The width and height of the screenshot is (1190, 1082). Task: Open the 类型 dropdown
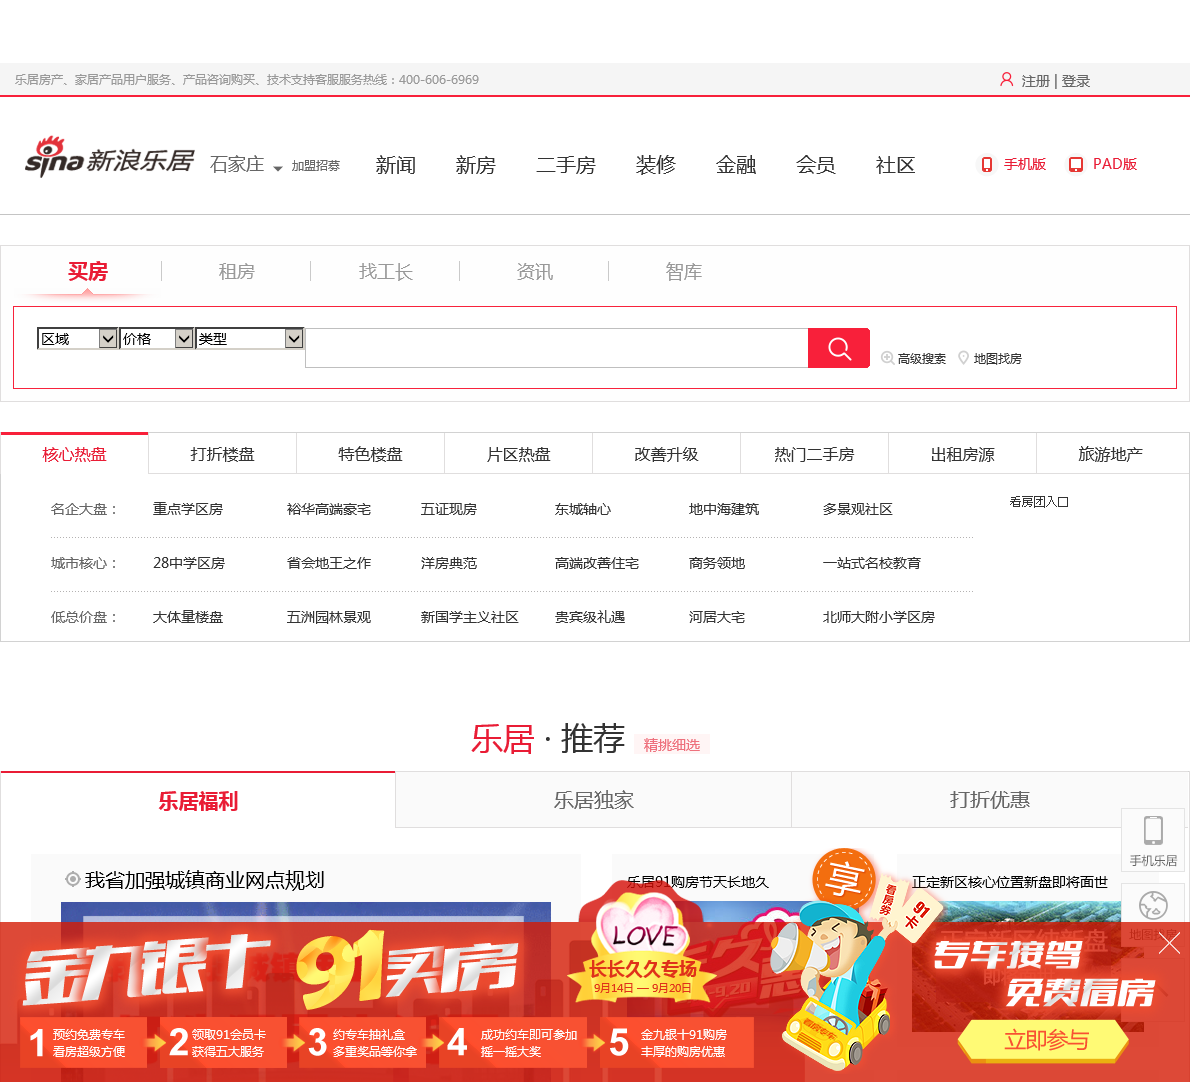pyautogui.click(x=250, y=338)
